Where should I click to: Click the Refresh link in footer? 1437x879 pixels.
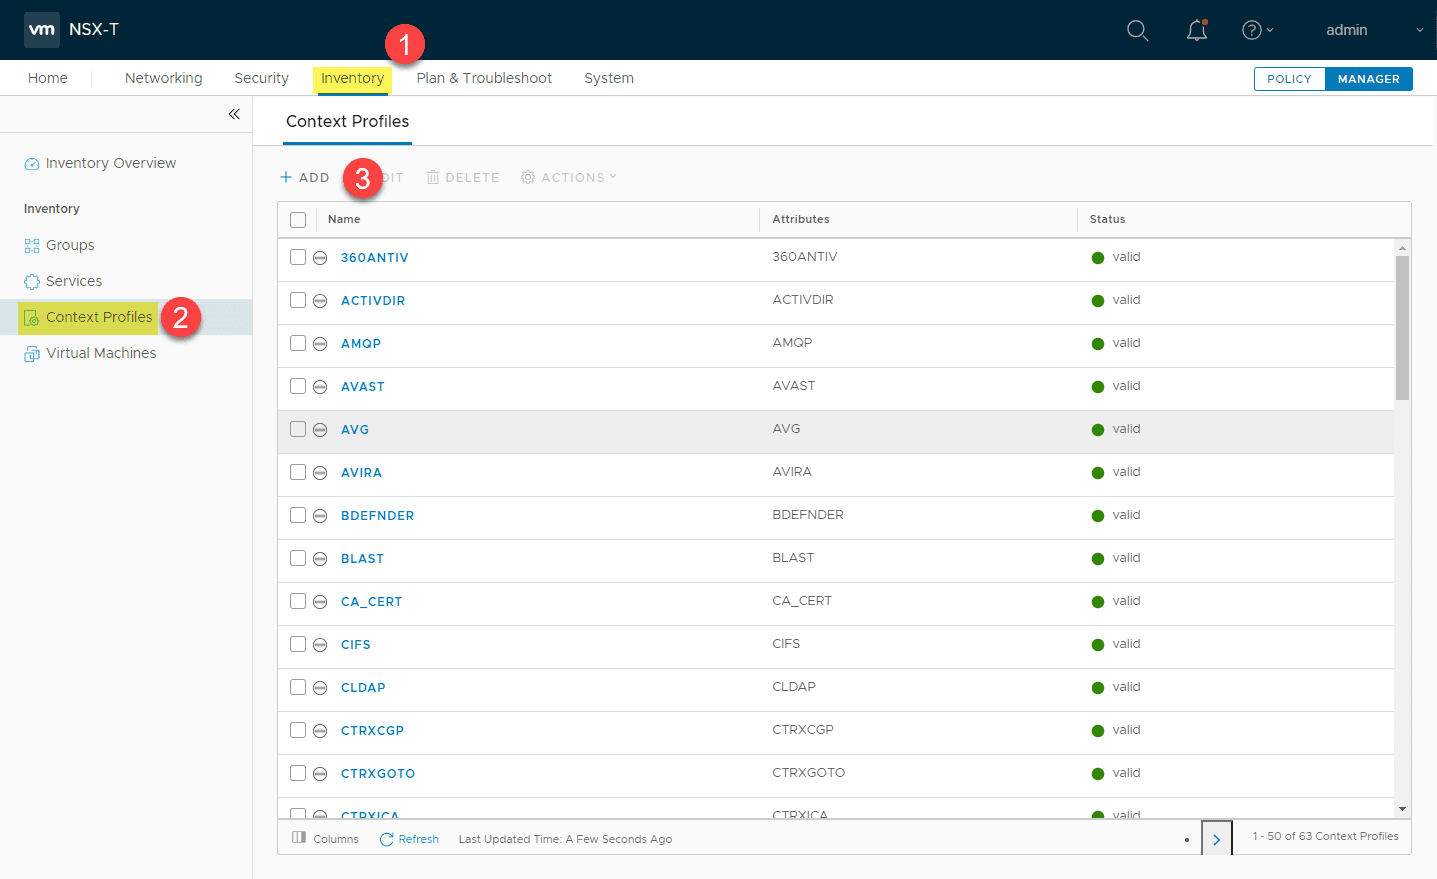point(418,839)
